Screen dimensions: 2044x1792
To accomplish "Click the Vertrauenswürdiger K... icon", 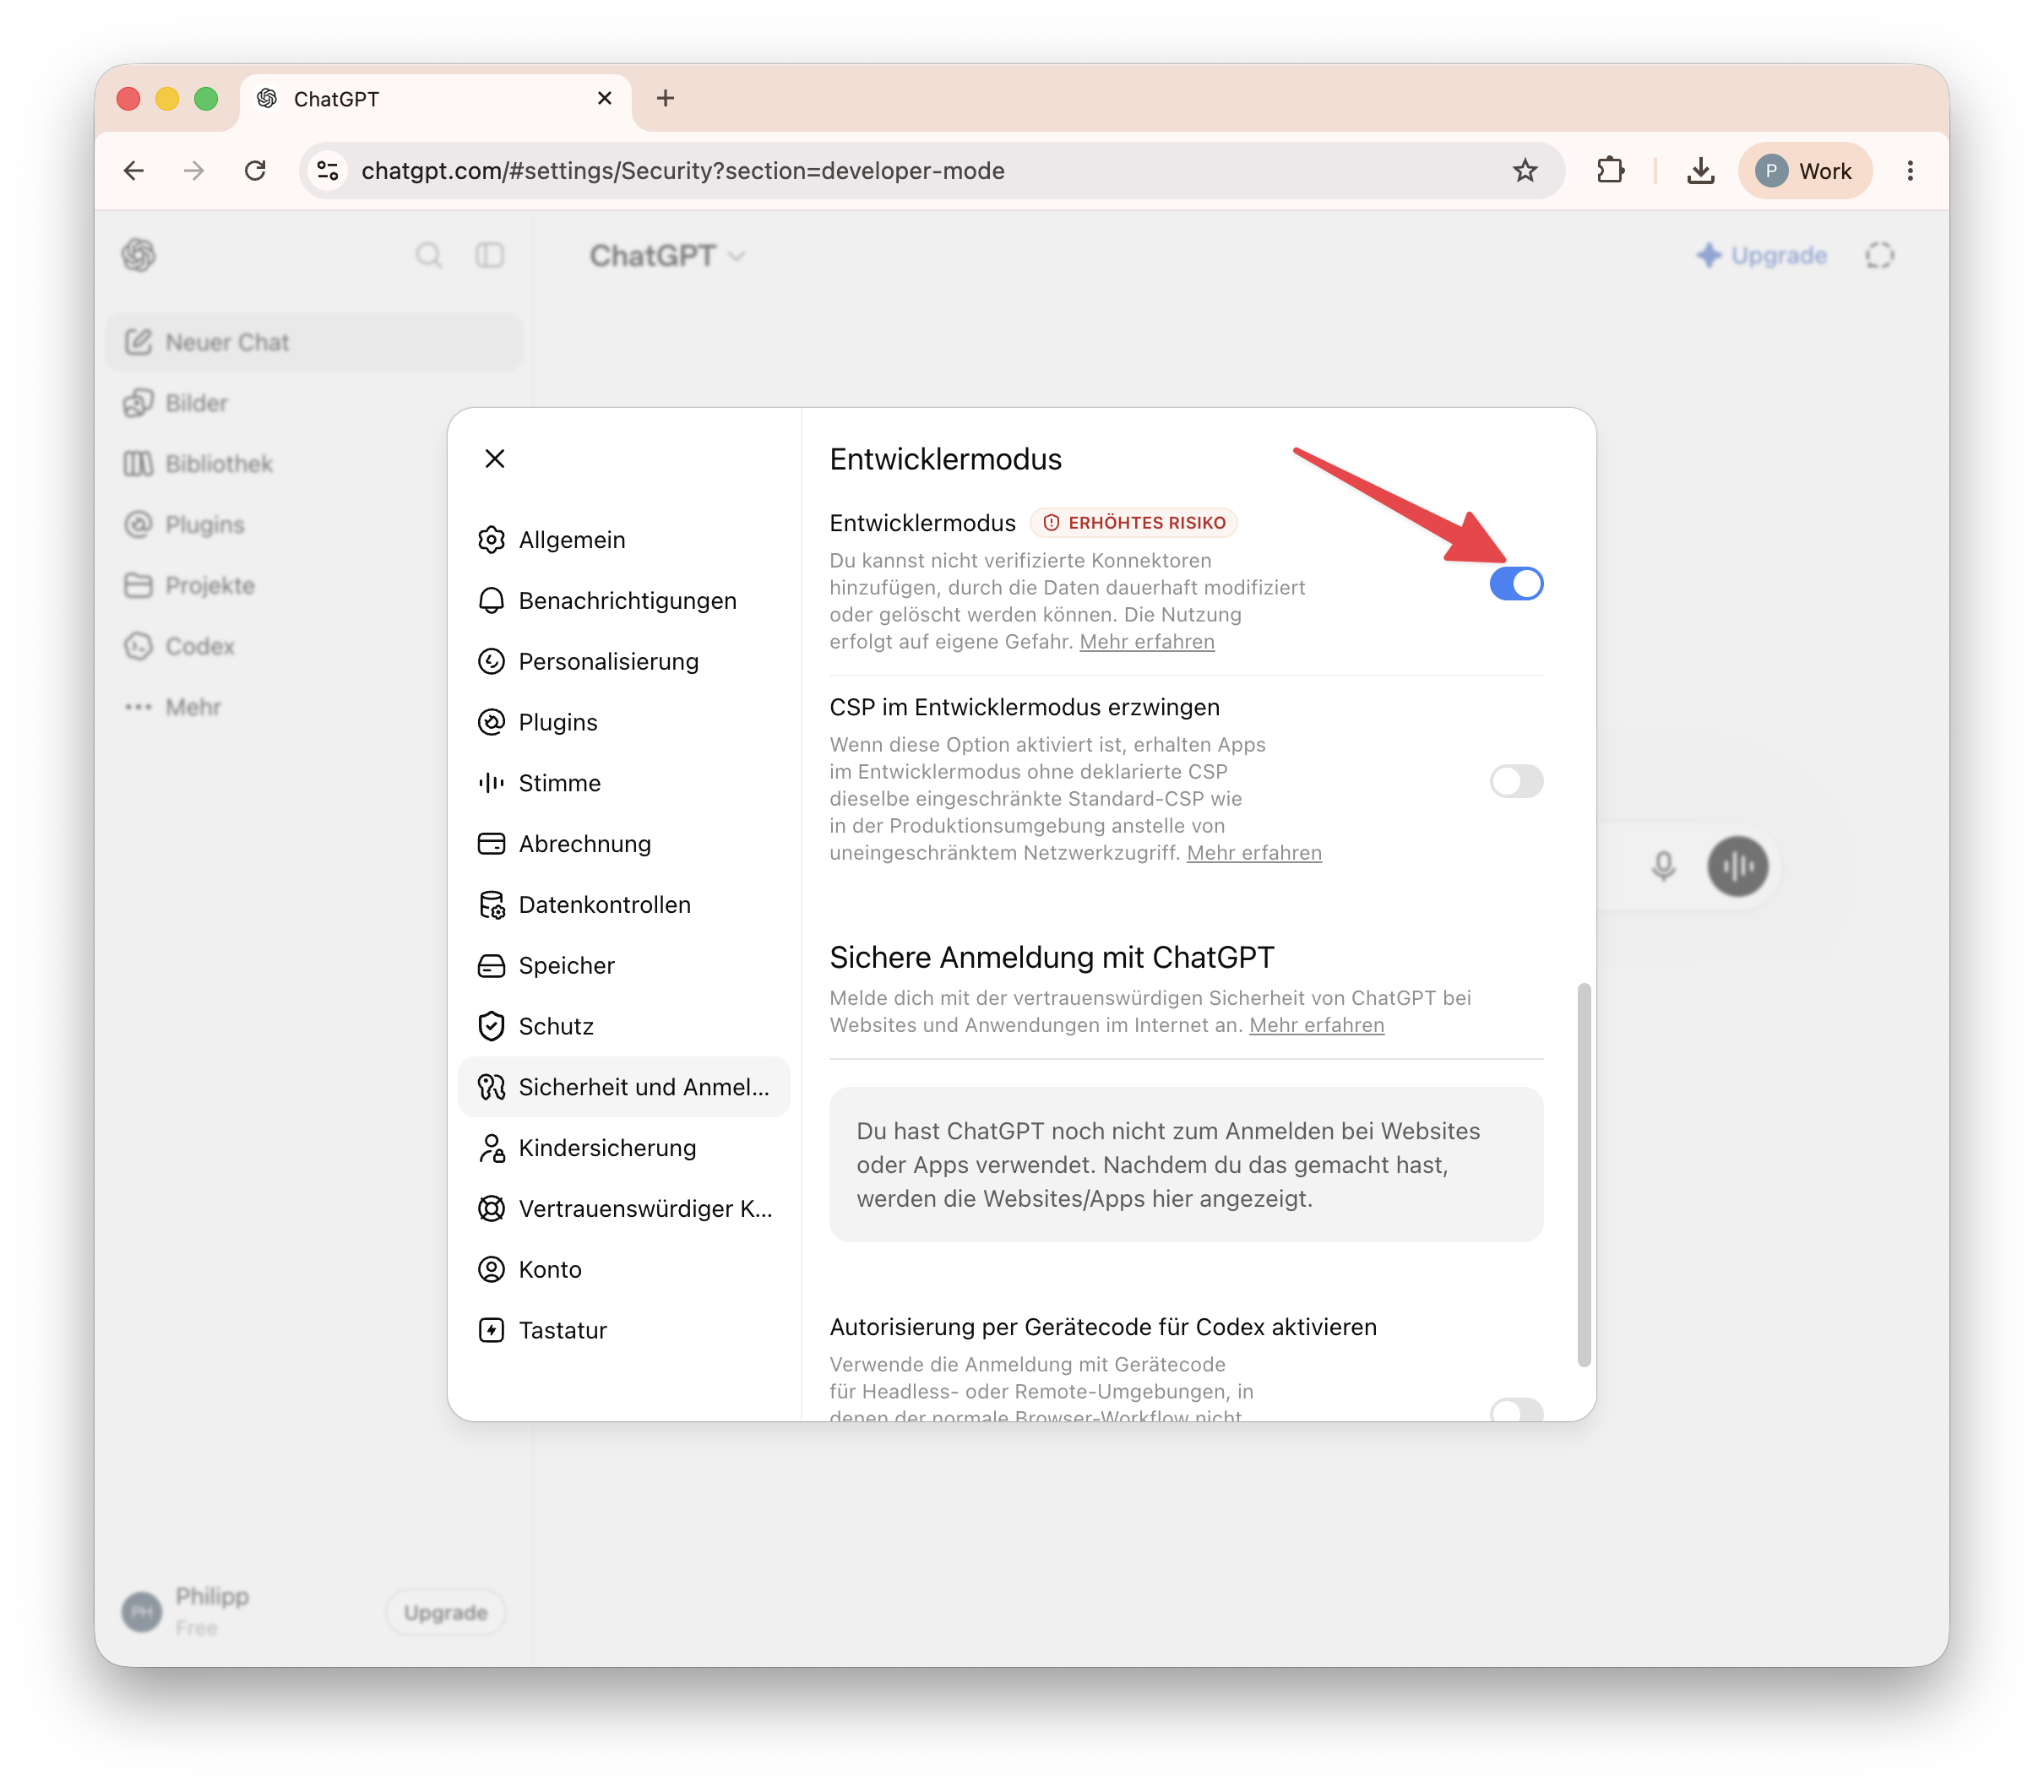I will (491, 1209).
